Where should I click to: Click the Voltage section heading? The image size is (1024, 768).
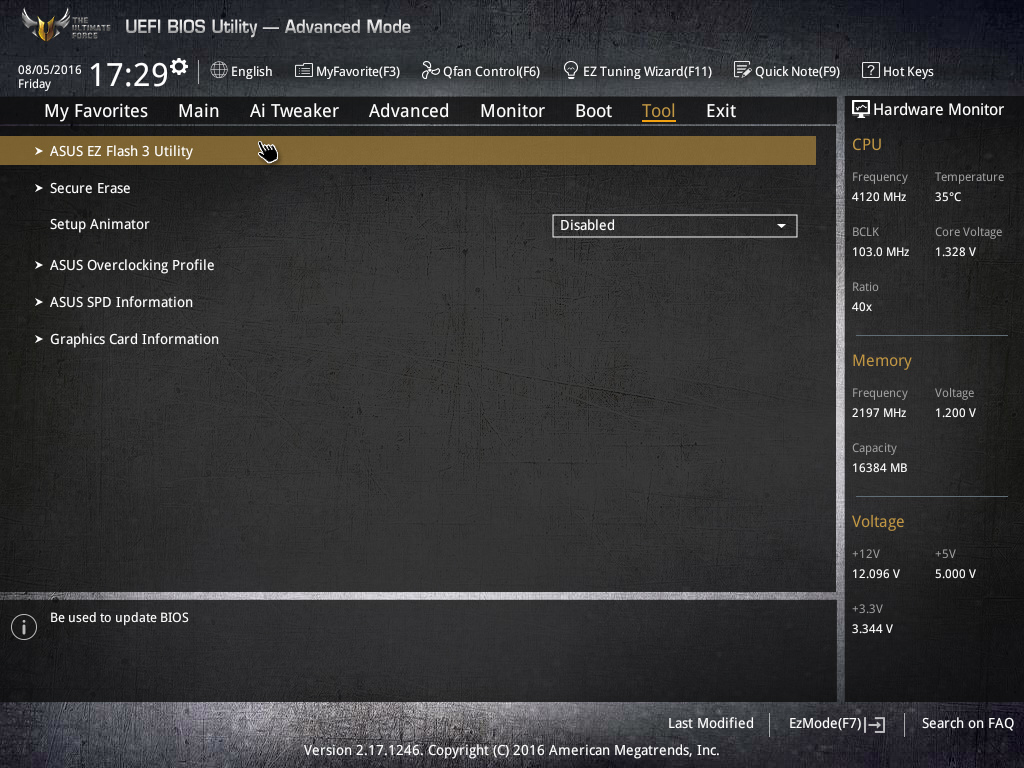[878, 522]
